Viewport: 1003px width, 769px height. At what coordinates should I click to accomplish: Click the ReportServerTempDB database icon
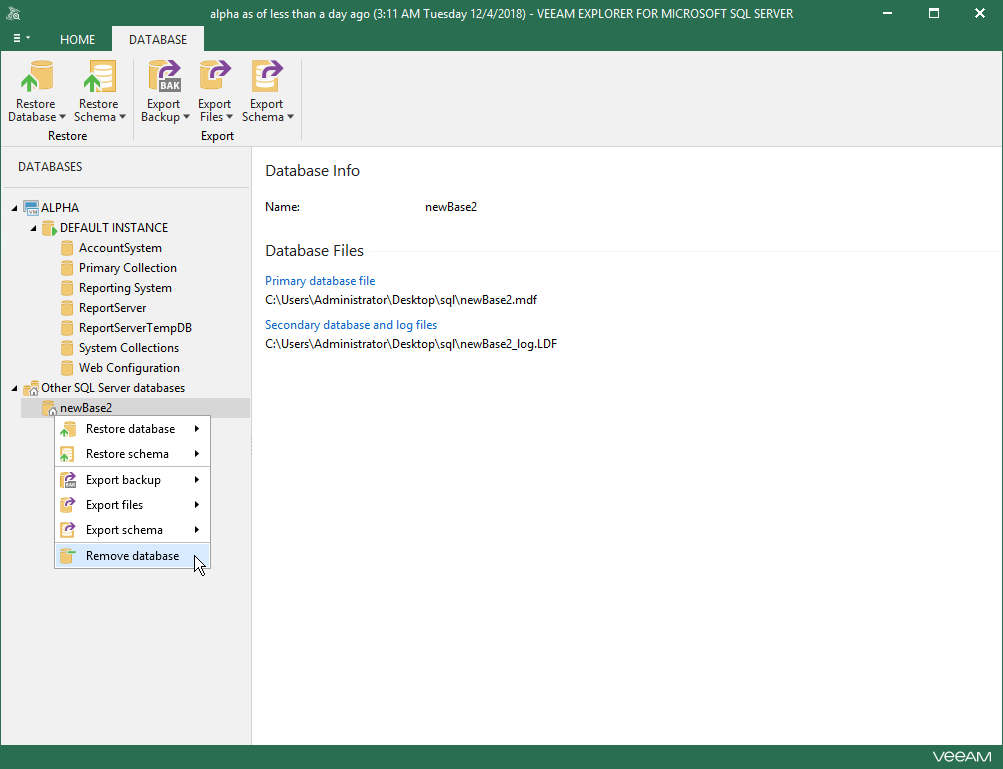67,328
